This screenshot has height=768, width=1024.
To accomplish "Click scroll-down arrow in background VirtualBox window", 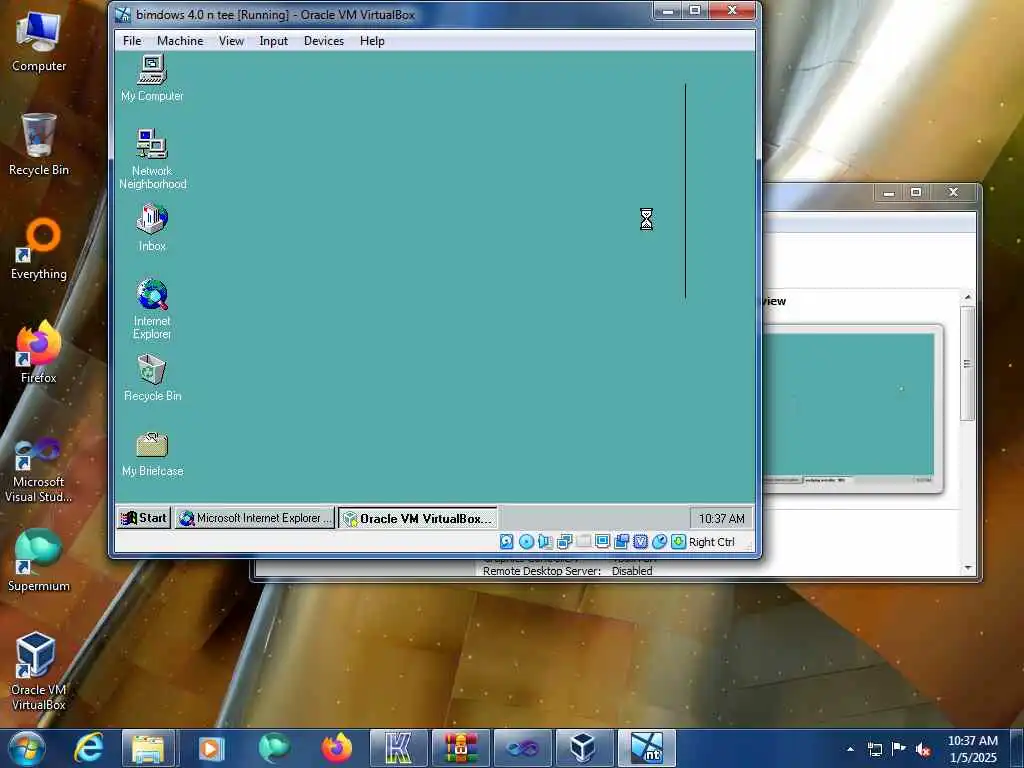I will [x=968, y=568].
